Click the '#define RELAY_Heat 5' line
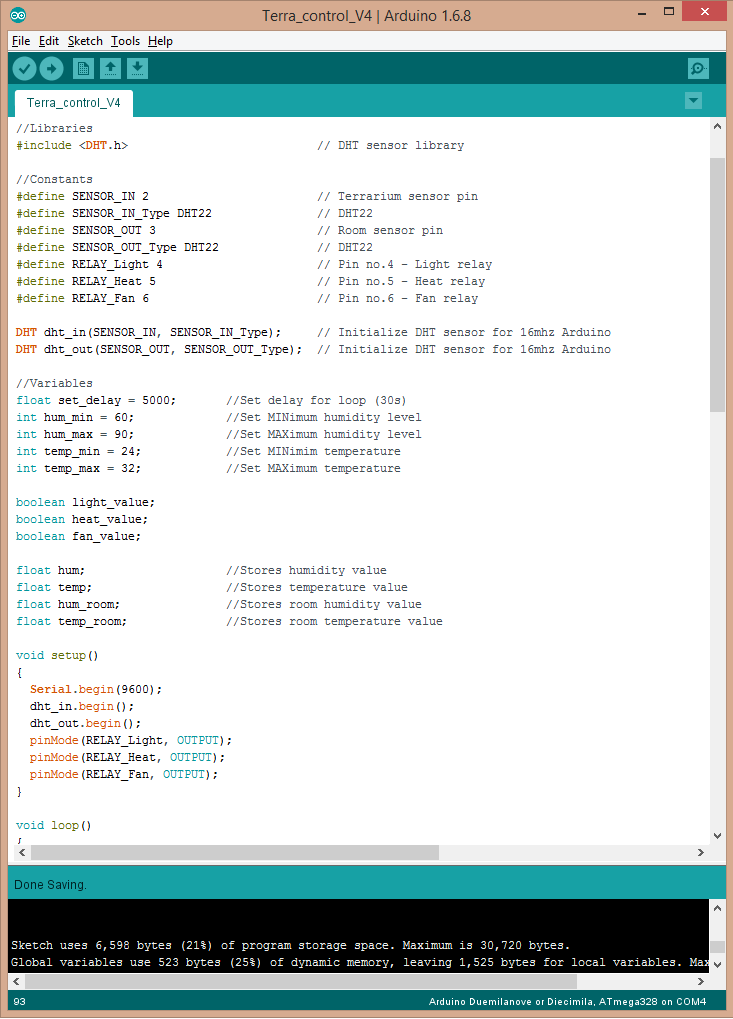The width and height of the screenshot is (733, 1019). coord(86,281)
